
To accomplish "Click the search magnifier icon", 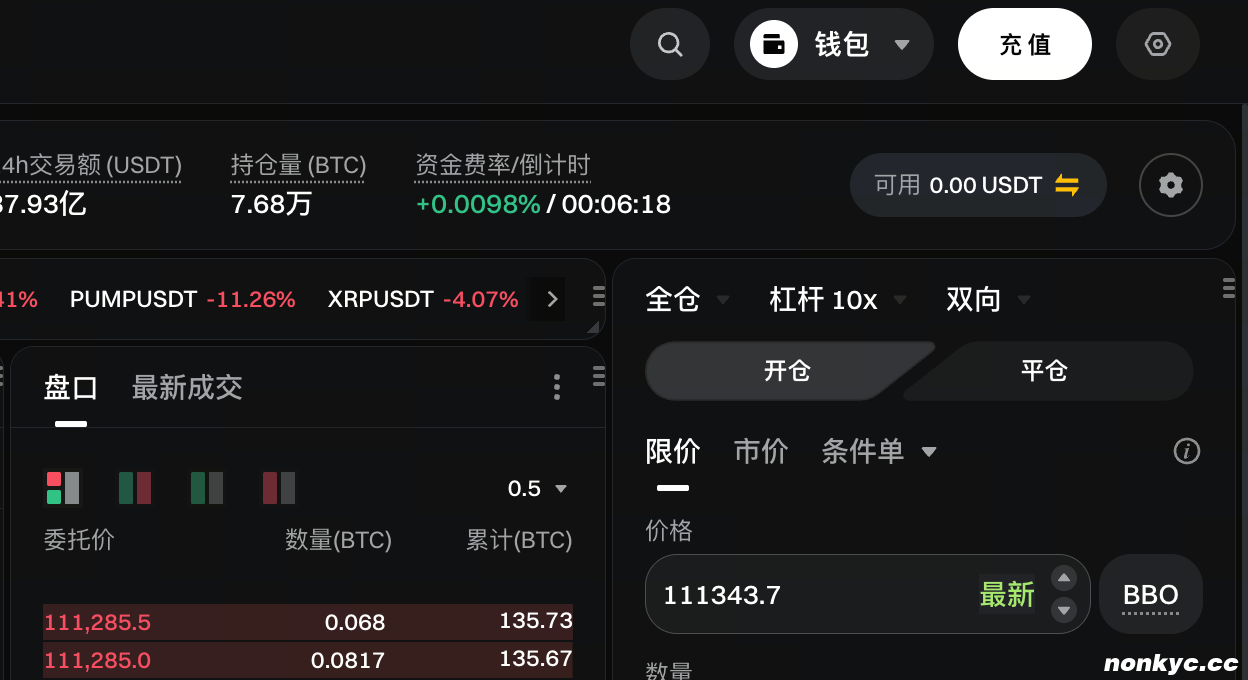I will [669, 45].
